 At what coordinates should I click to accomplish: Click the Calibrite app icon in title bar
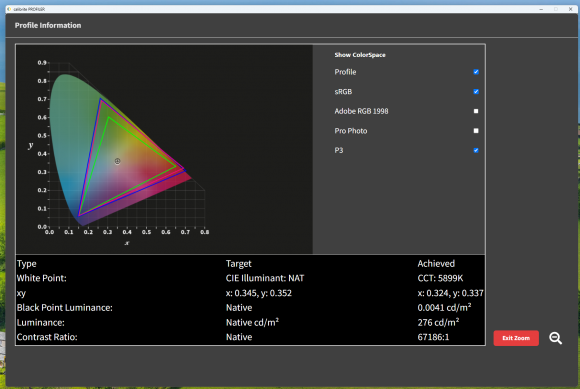click(x=9, y=9)
